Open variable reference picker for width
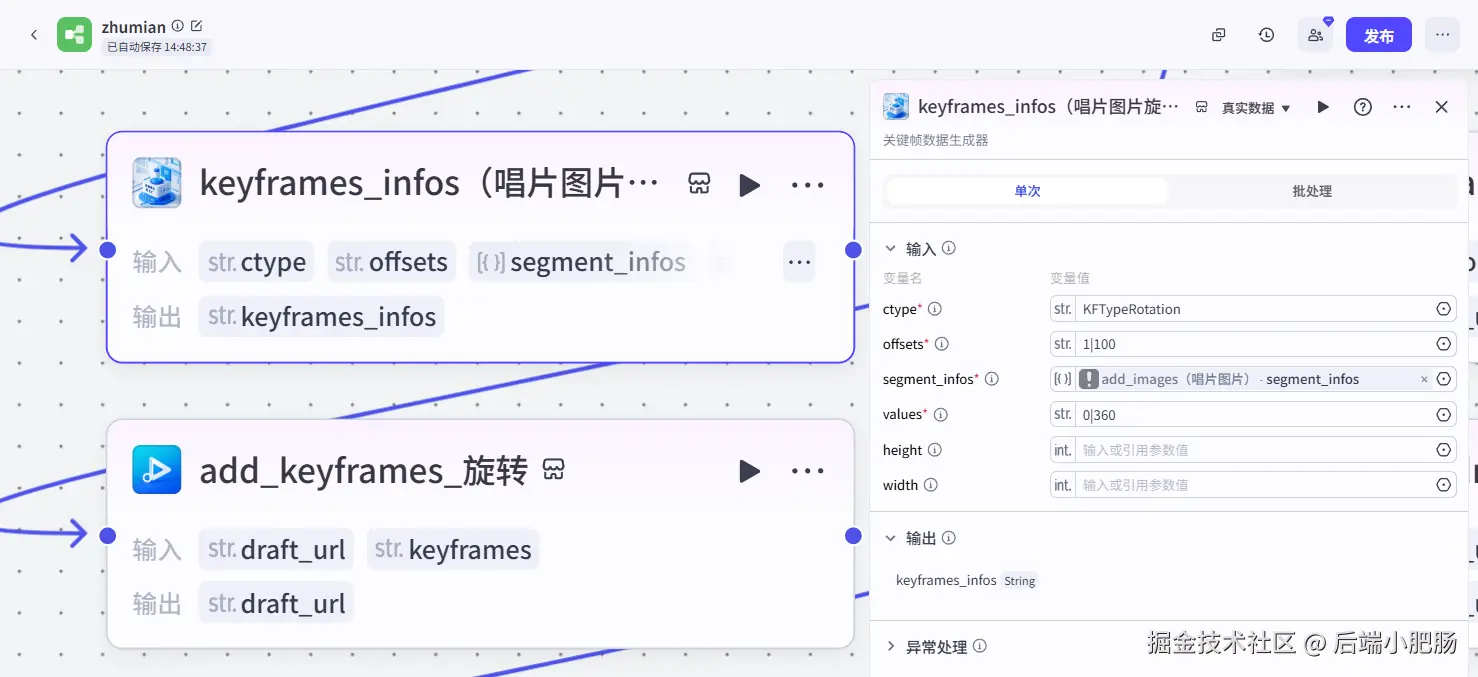 coord(1443,485)
